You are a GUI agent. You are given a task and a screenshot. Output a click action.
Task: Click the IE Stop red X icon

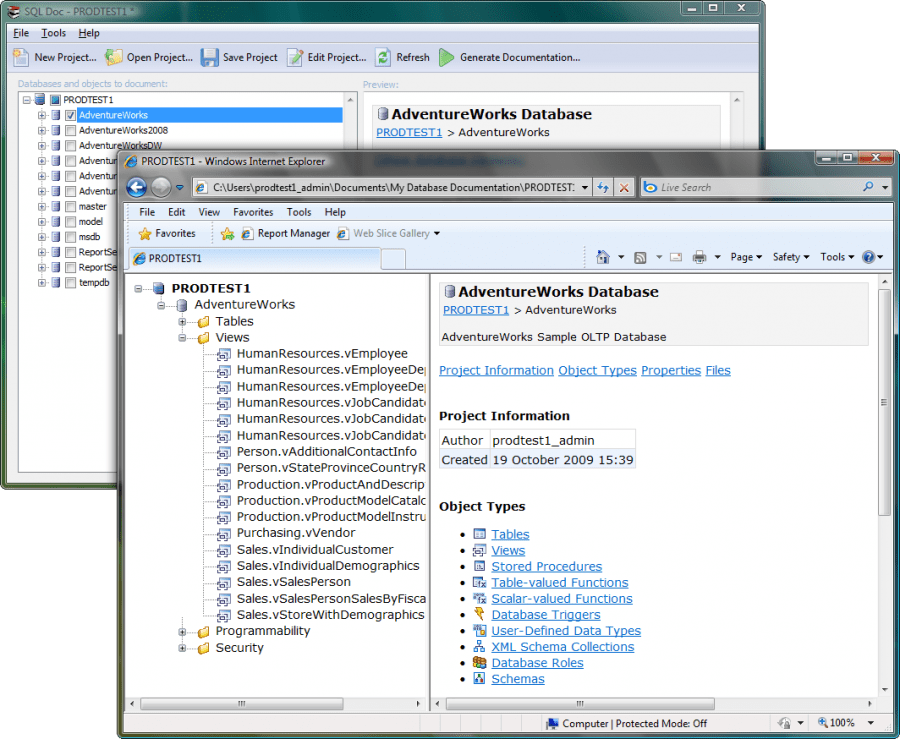[624, 188]
